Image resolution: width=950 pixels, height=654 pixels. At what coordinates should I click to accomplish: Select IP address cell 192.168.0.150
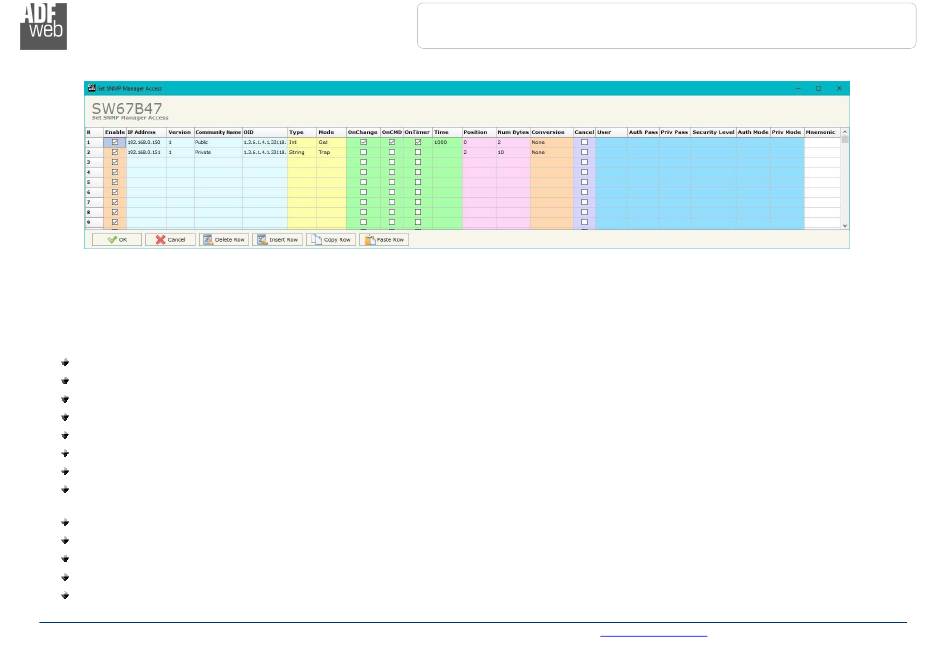click(x=146, y=142)
